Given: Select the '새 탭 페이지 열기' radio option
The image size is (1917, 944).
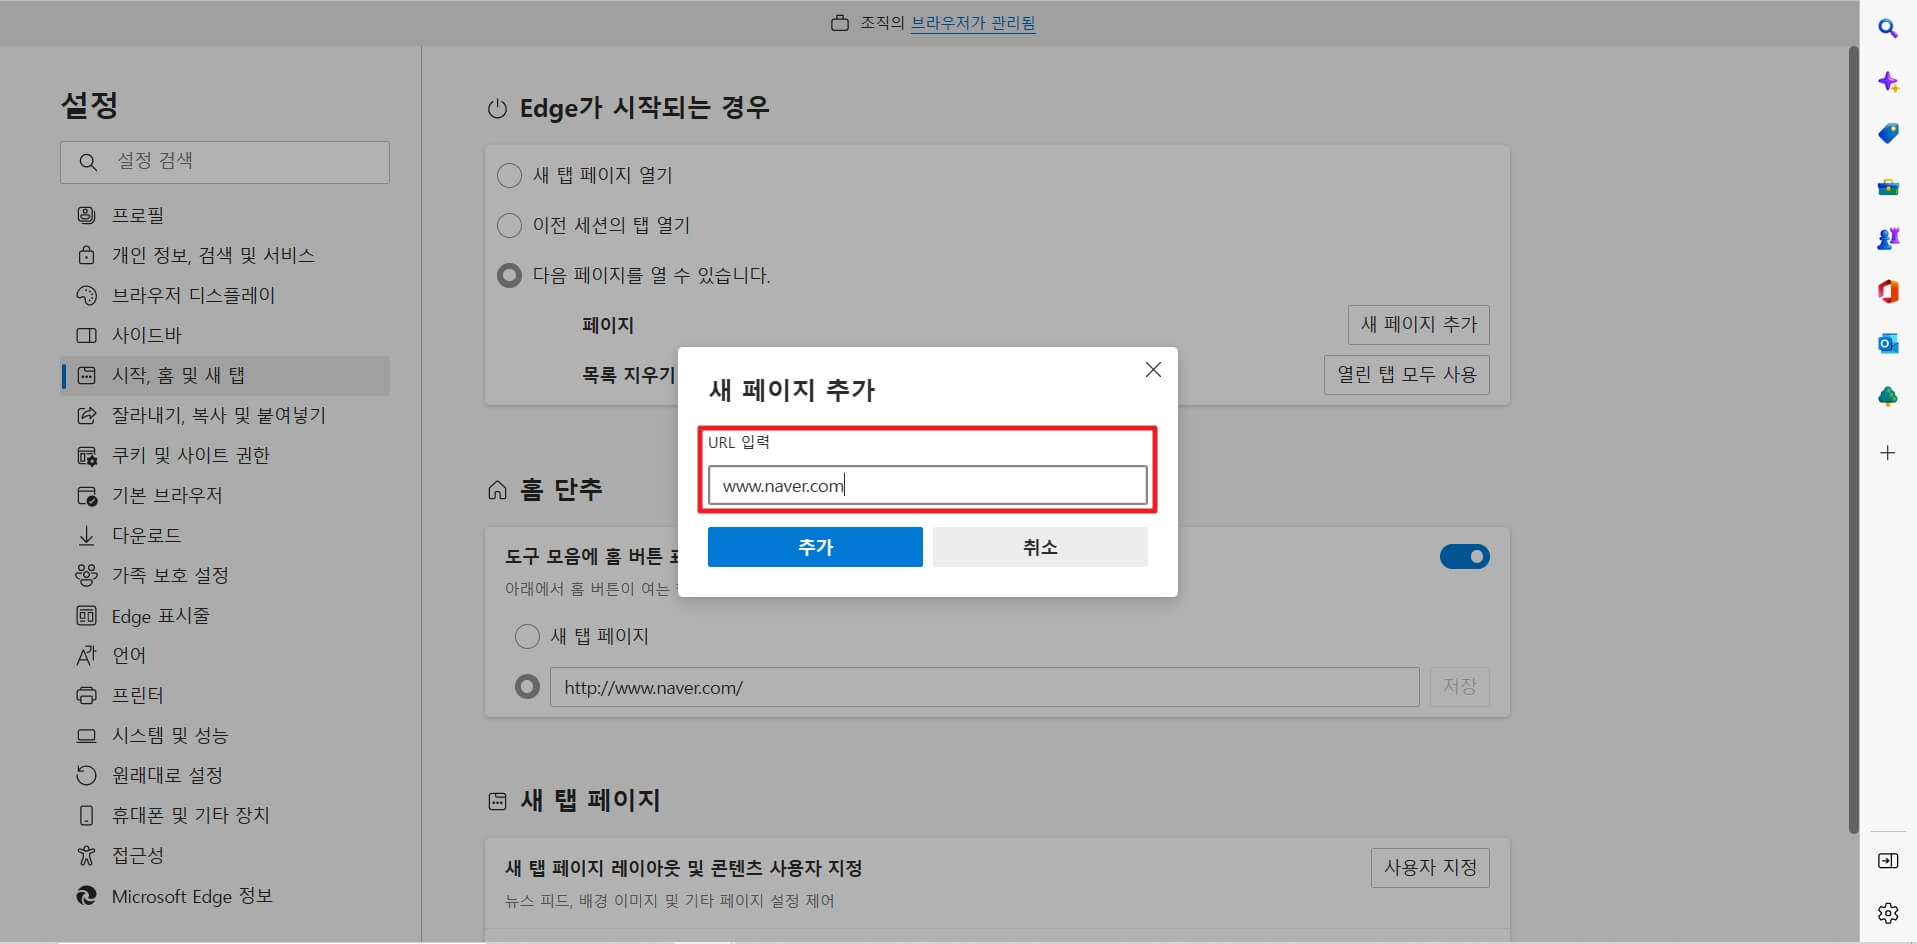Looking at the screenshot, I should [509, 175].
